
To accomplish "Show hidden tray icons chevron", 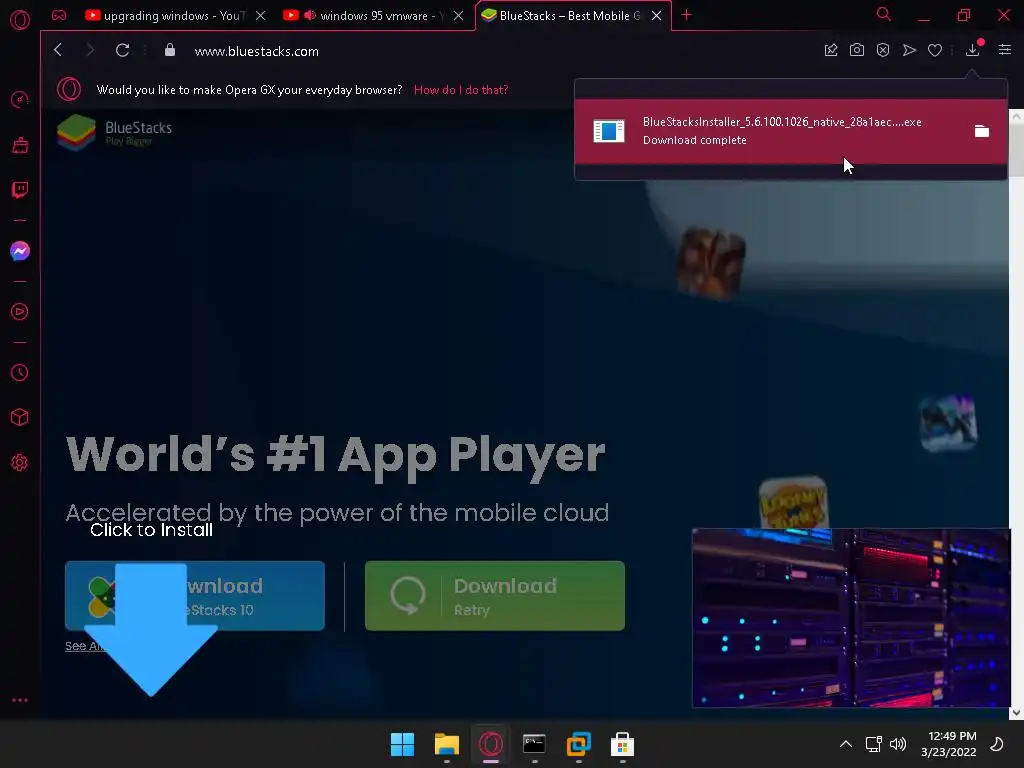I will coord(846,744).
